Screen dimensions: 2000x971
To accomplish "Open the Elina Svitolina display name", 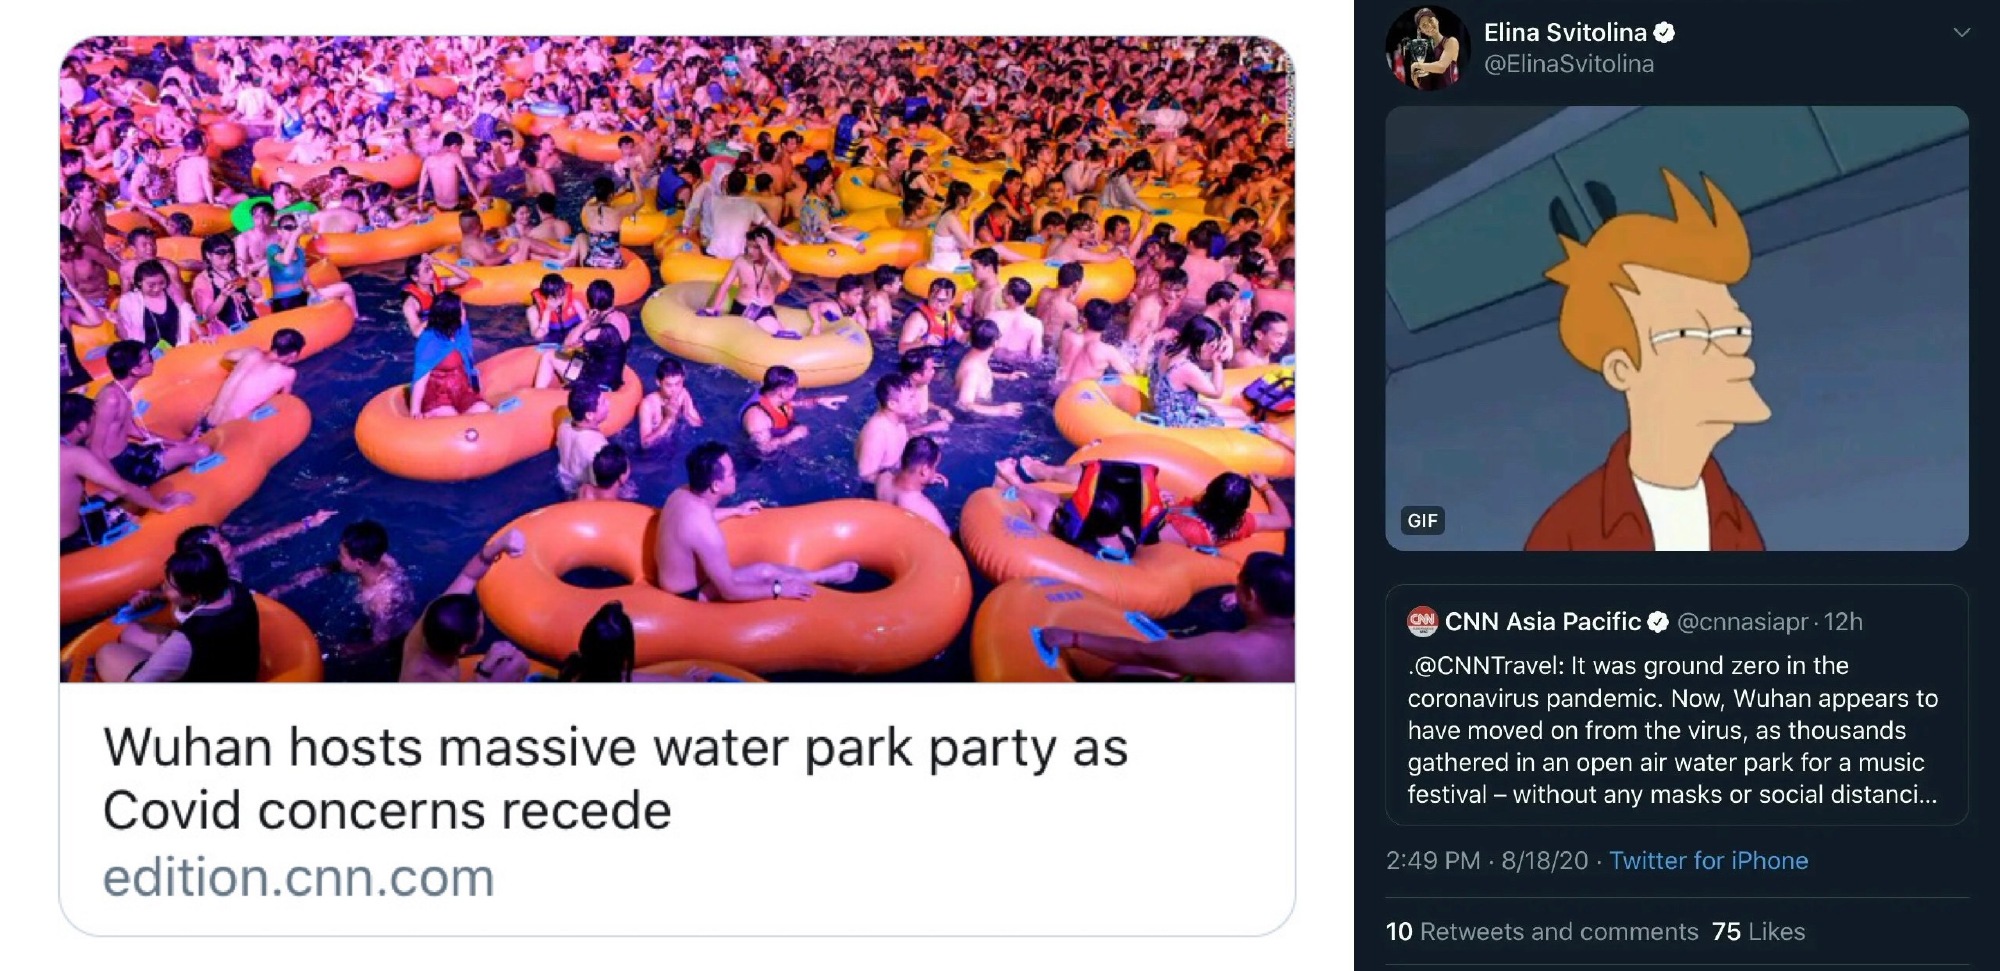I will coord(1564,33).
